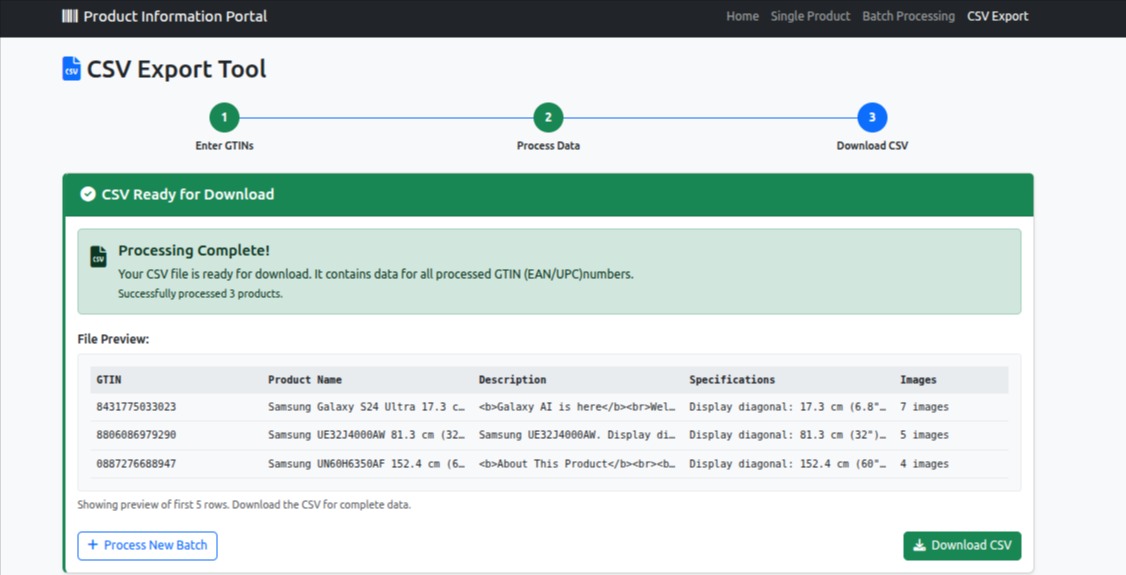Click the Download CSV step label
This screenshot has height=575, width=1126.
point(872,146)
